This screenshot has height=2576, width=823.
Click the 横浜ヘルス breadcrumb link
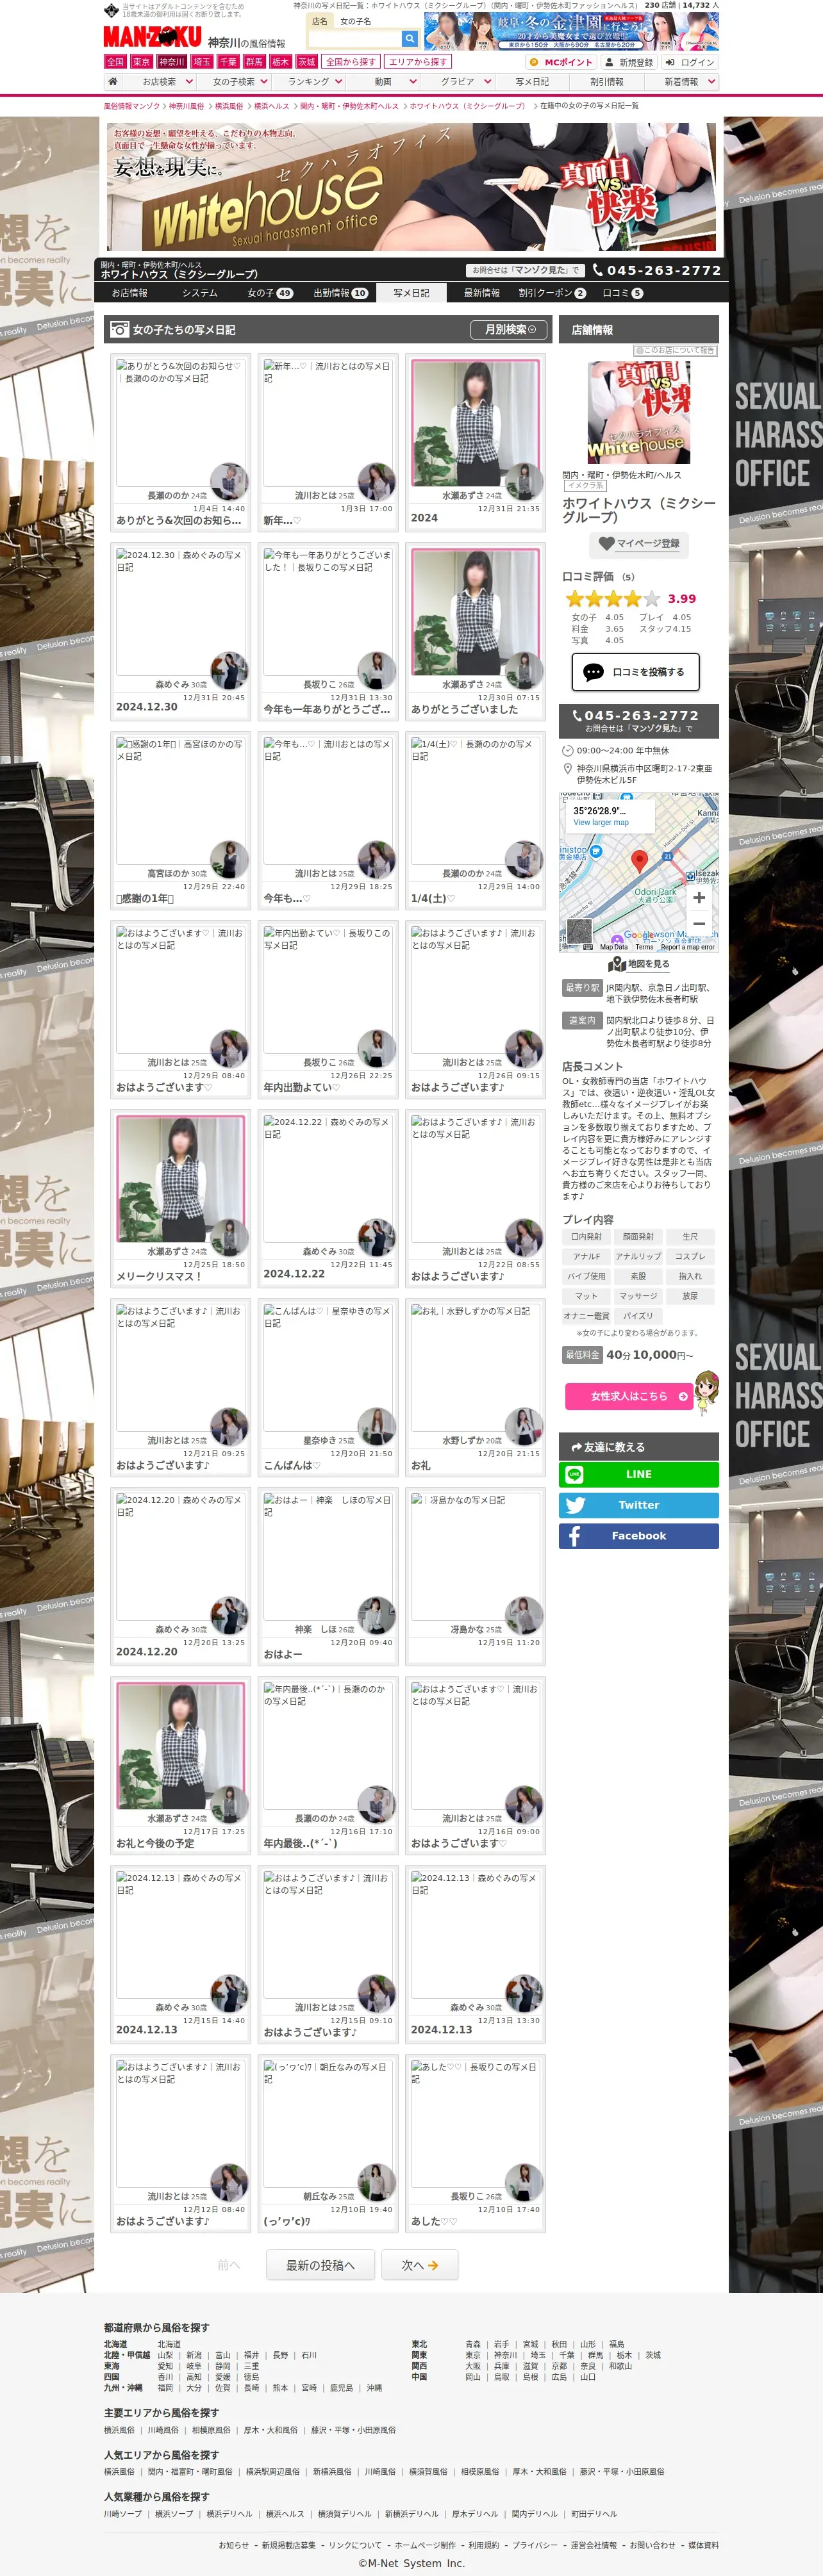click(271, 106)
